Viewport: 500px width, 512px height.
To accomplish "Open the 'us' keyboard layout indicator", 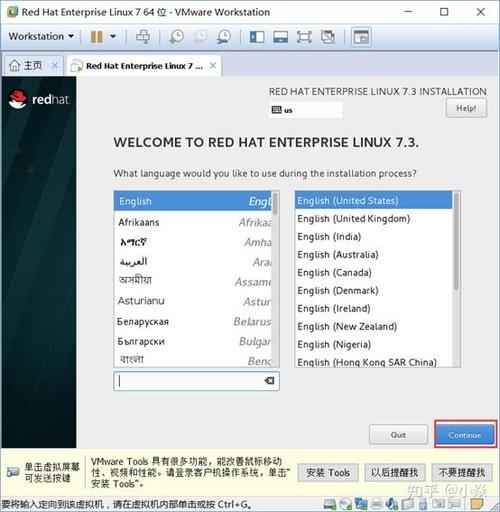I will (305, 110).
